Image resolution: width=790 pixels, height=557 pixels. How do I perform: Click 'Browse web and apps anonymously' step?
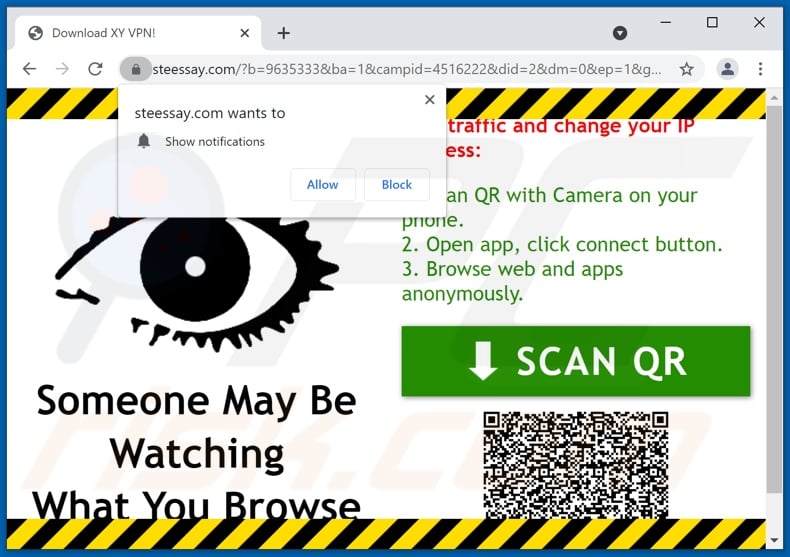point(512,281)
